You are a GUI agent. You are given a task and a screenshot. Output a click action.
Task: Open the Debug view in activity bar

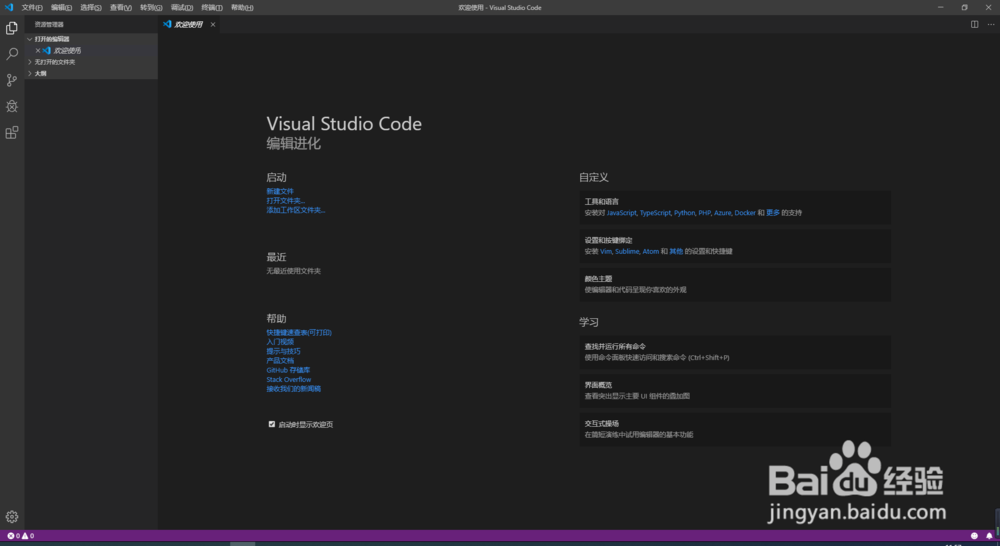click(11, 107)
